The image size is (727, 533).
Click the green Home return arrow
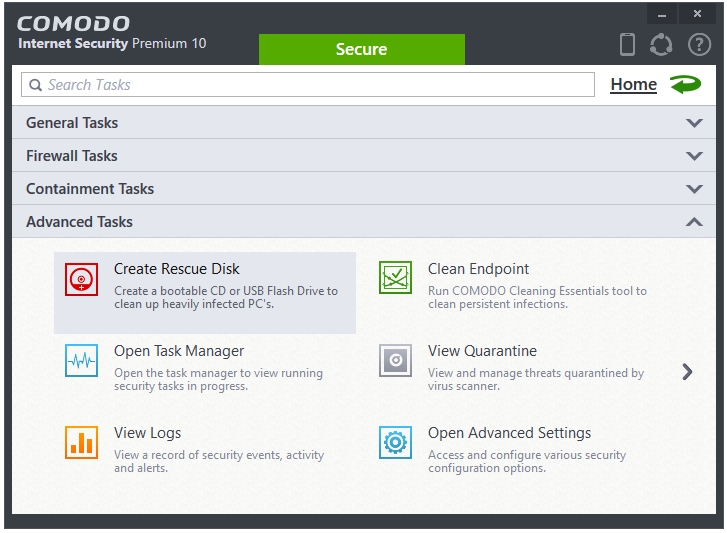[x=686, y=84]
